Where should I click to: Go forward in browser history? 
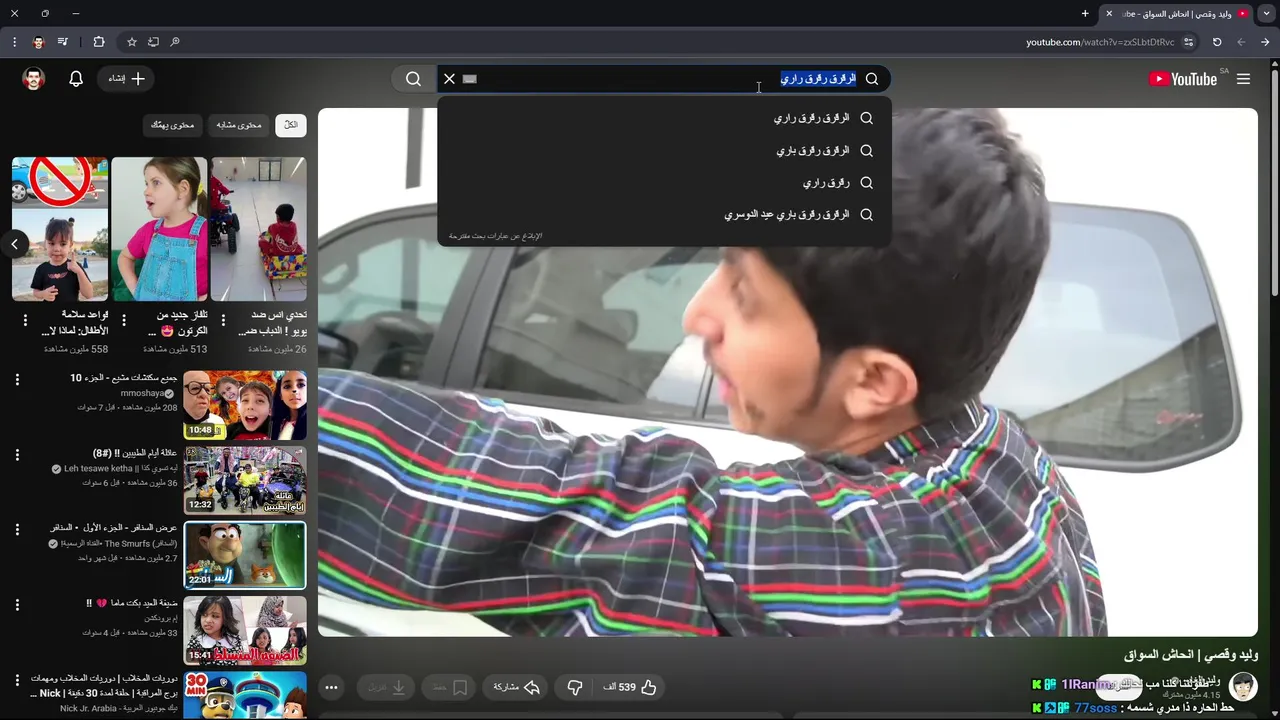point(1241,42)
